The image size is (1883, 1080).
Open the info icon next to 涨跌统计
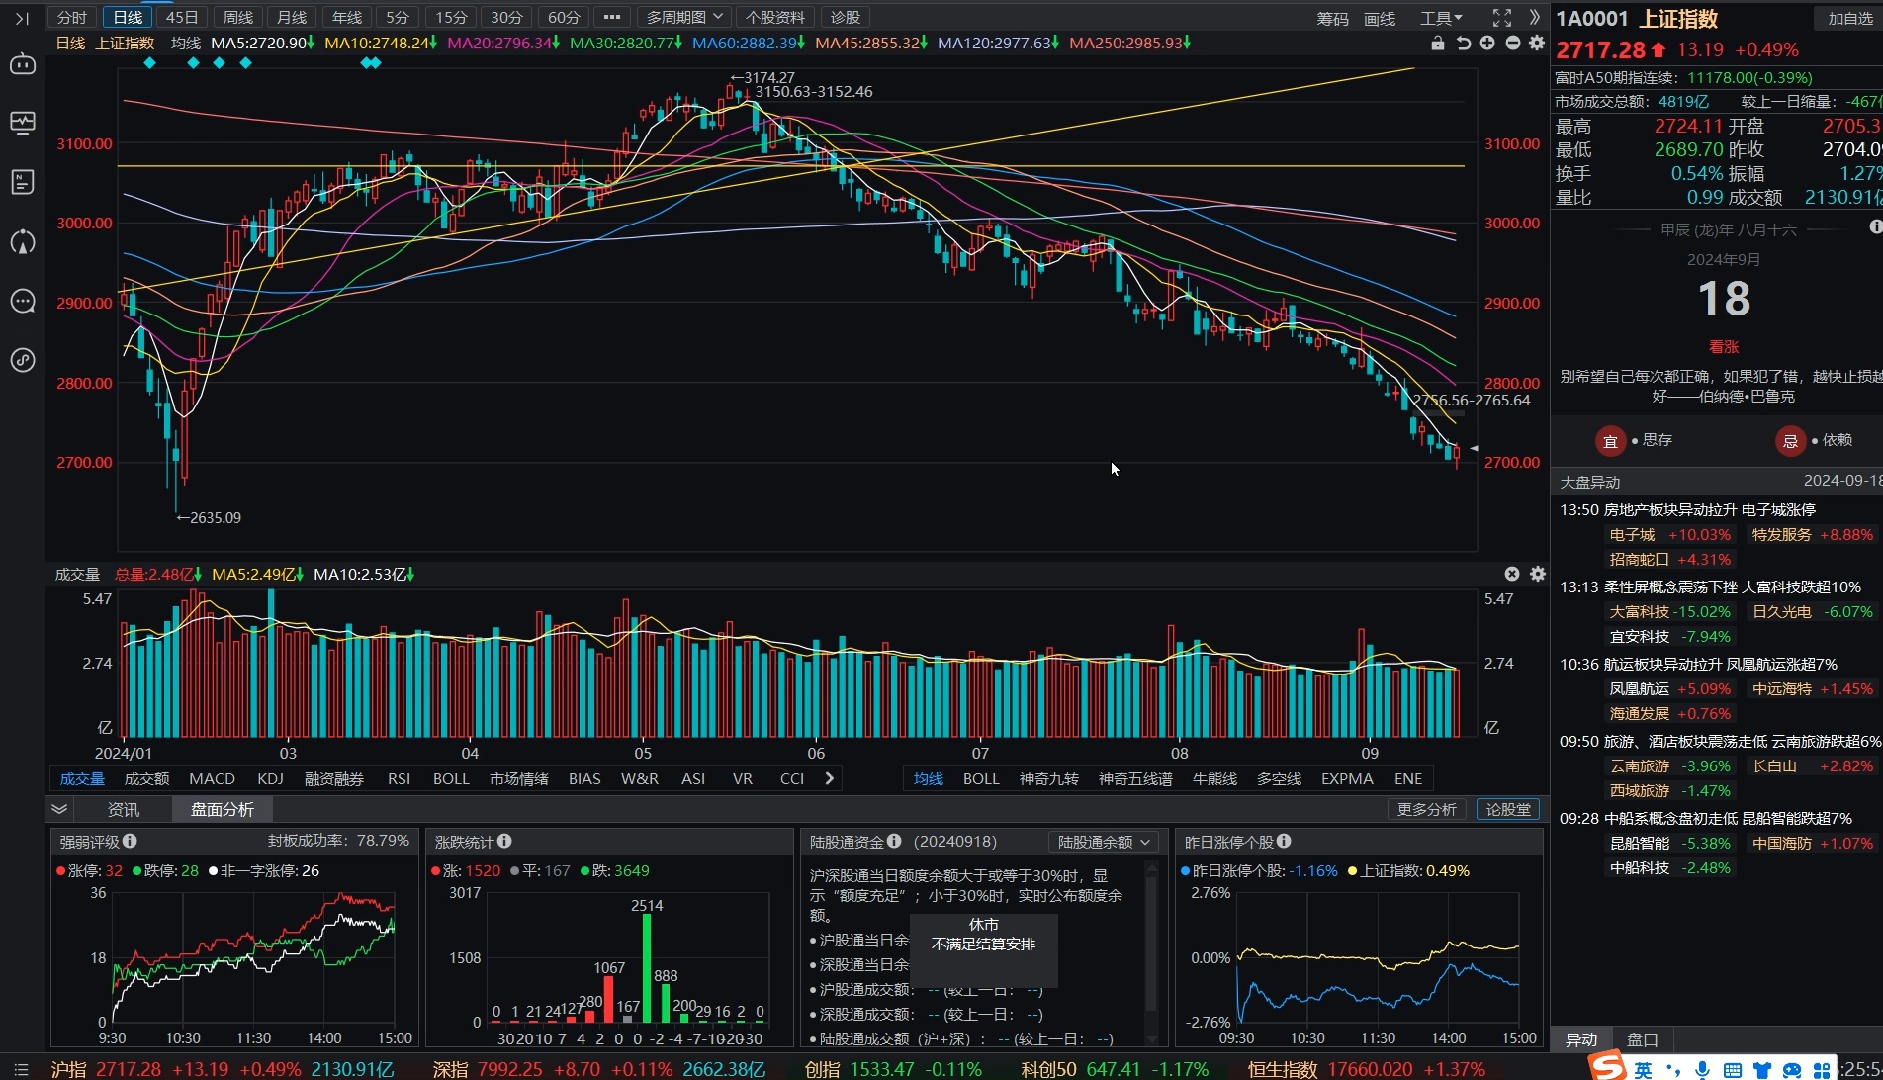(x=504, y=841)
